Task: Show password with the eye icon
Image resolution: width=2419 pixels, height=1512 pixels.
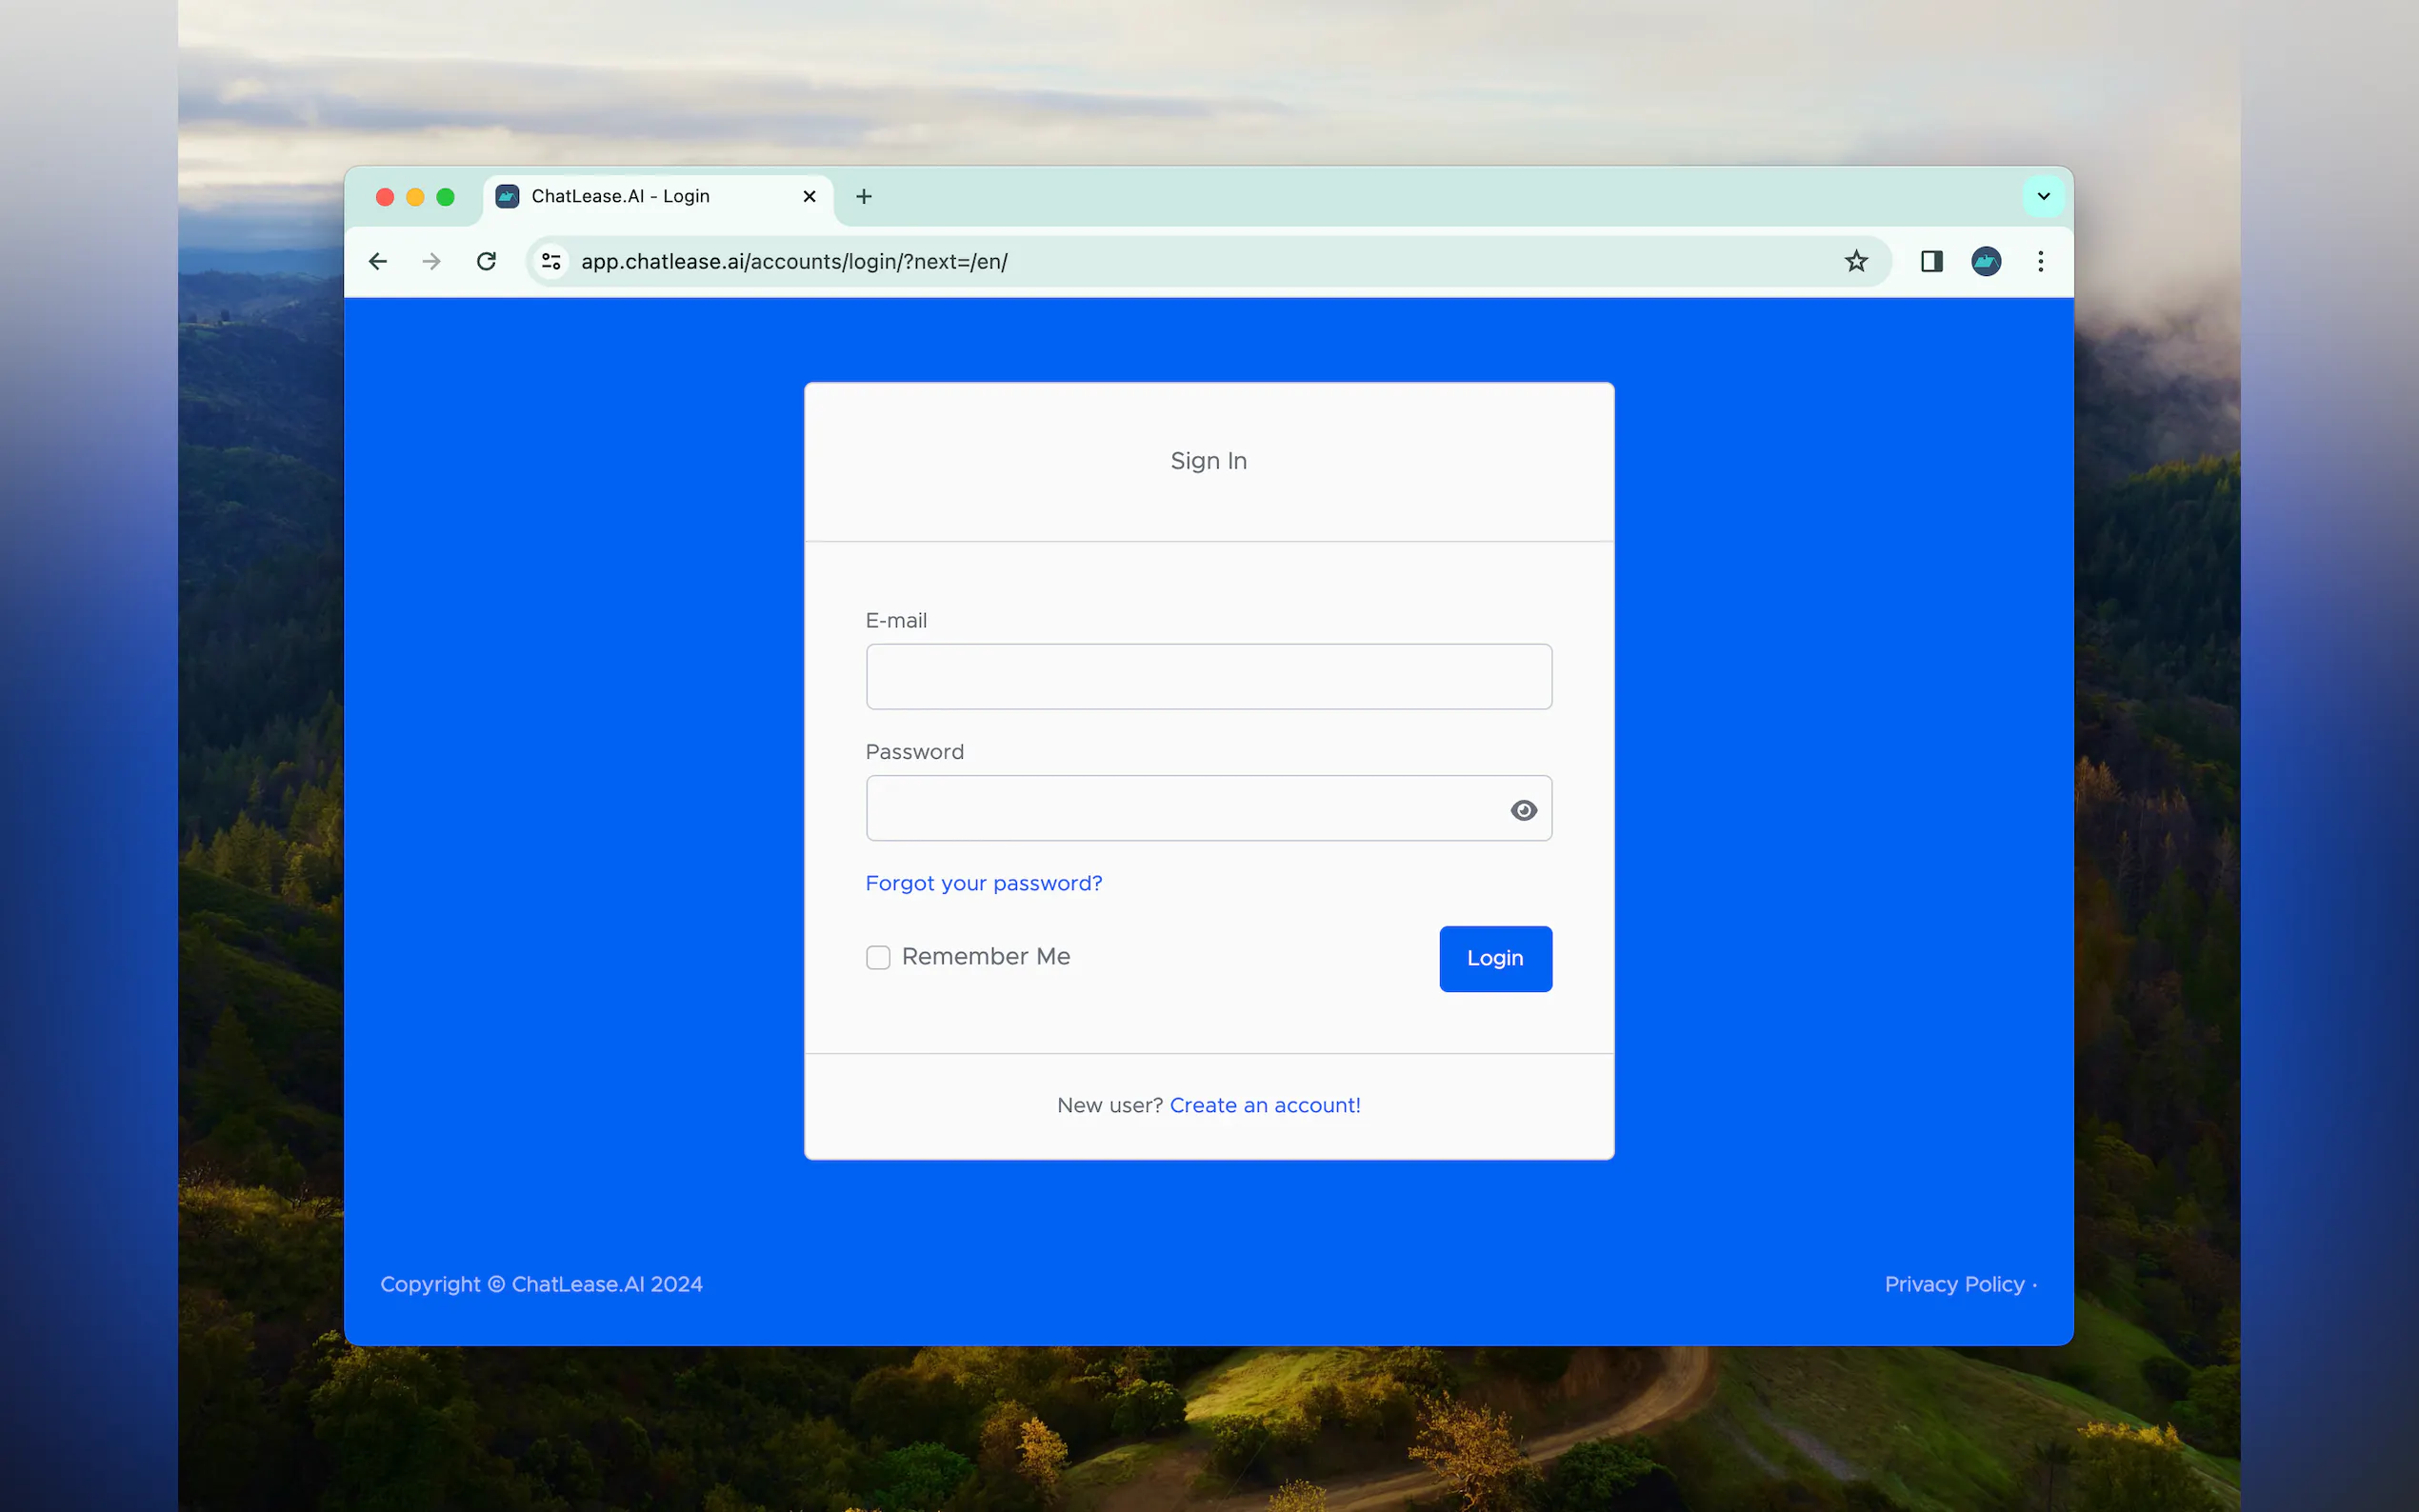Action: click(x=1523, y=810)
